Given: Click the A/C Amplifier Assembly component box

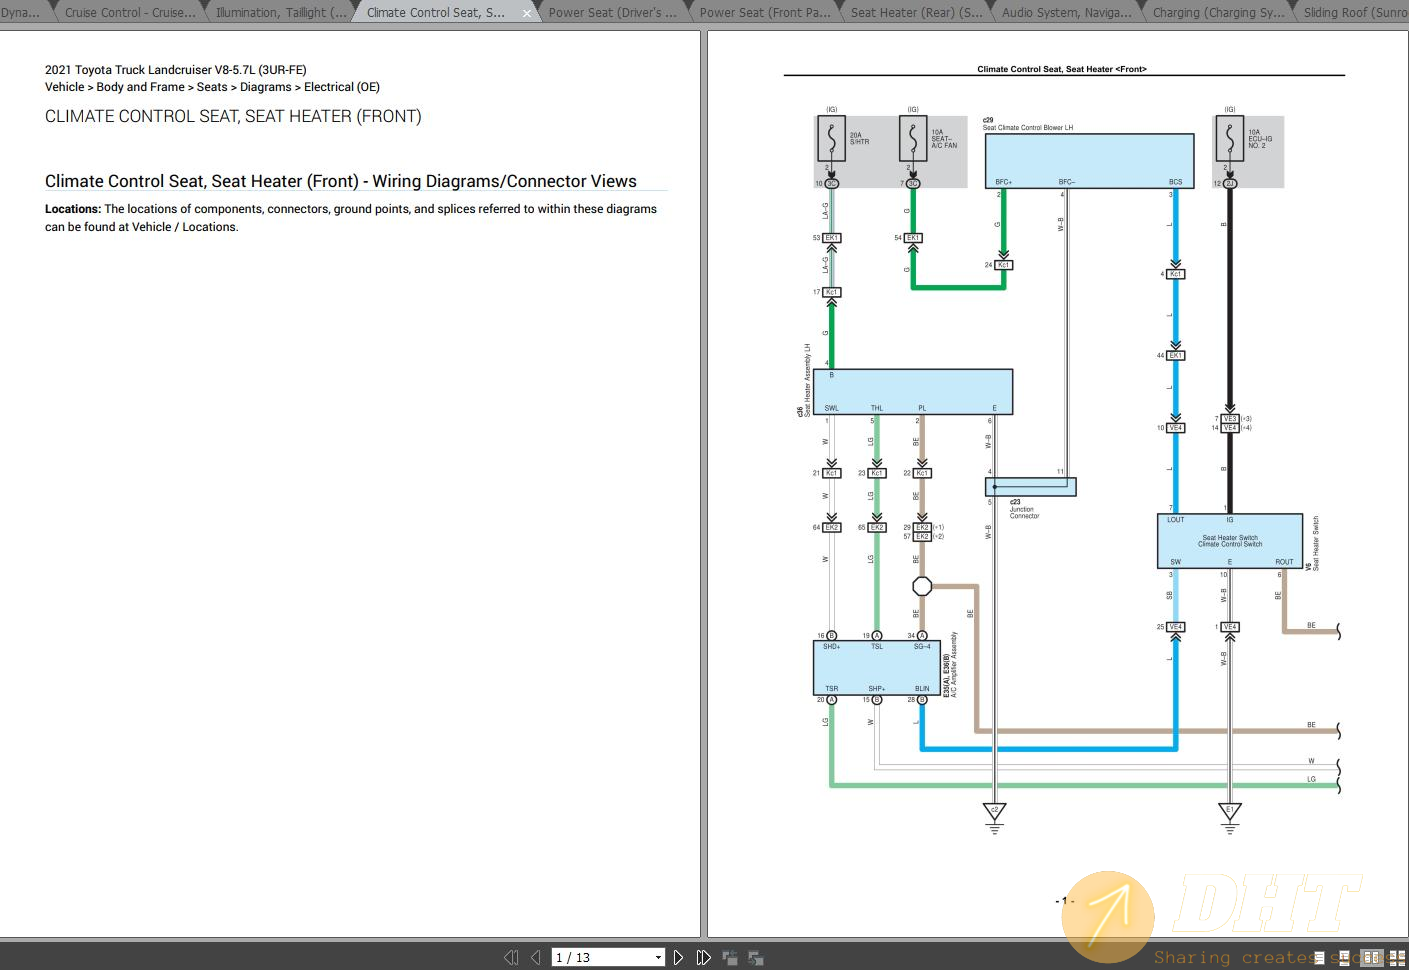Looking at the screenshot, I should click(877, 668).
